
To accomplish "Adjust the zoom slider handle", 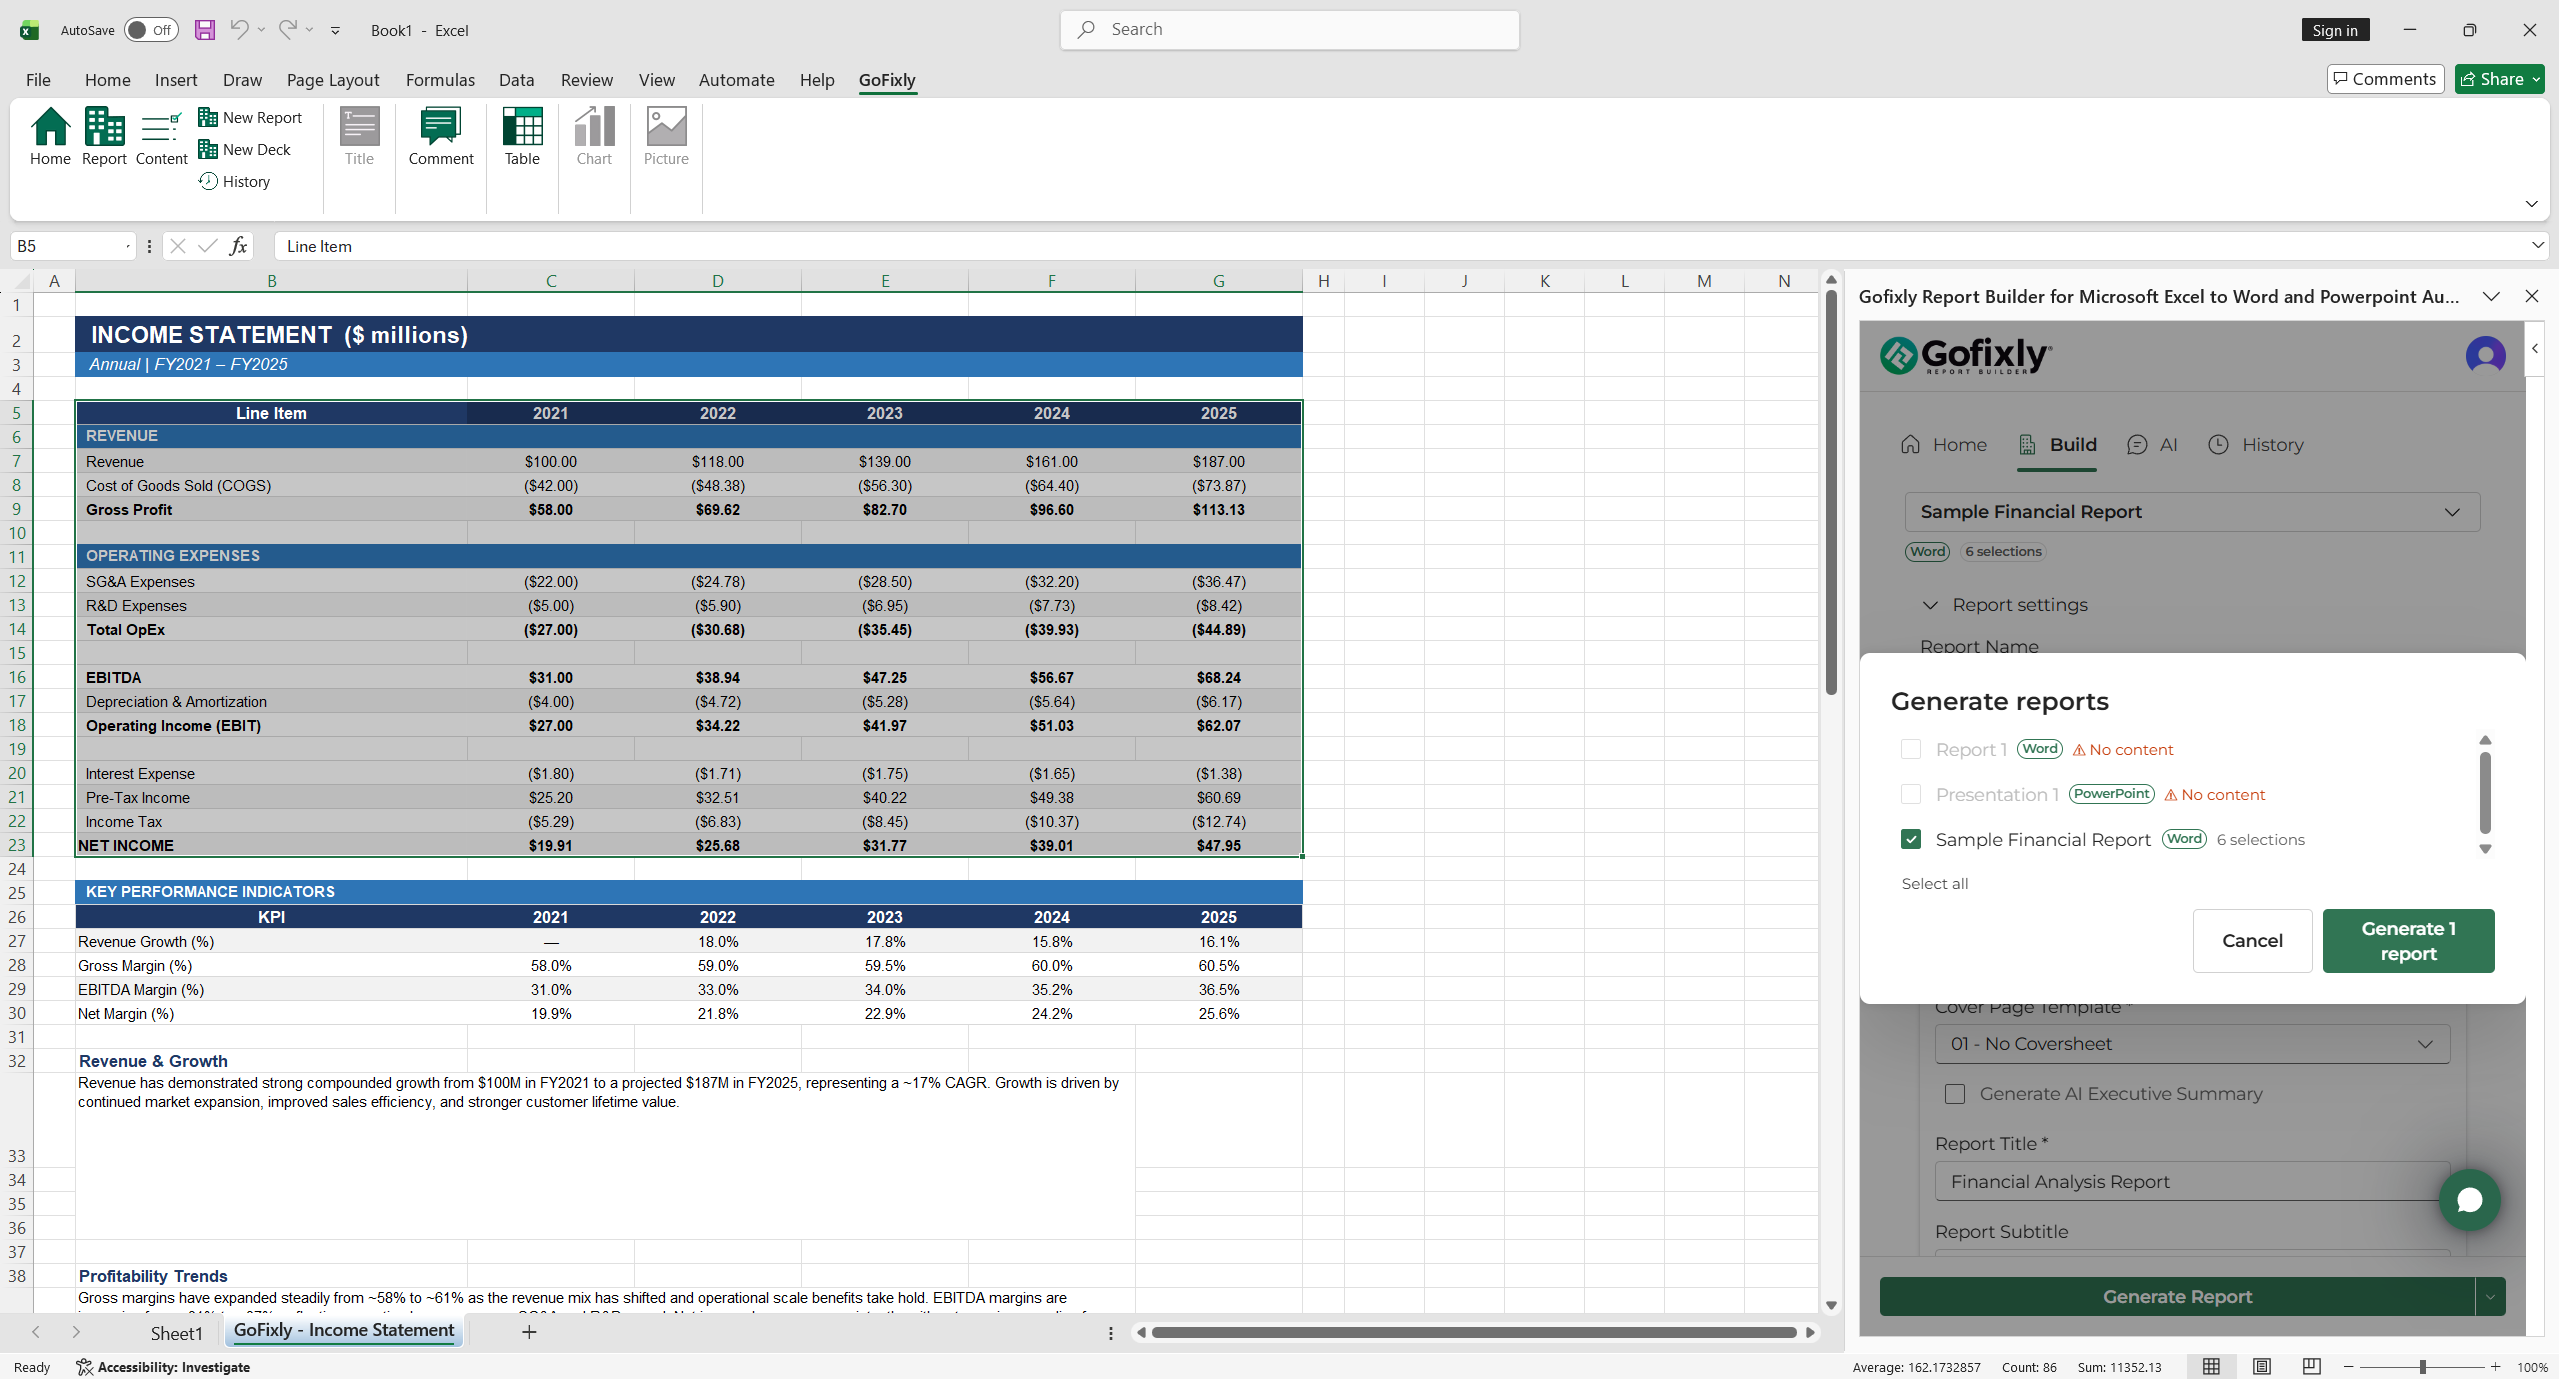I will coord(2422,1367).
